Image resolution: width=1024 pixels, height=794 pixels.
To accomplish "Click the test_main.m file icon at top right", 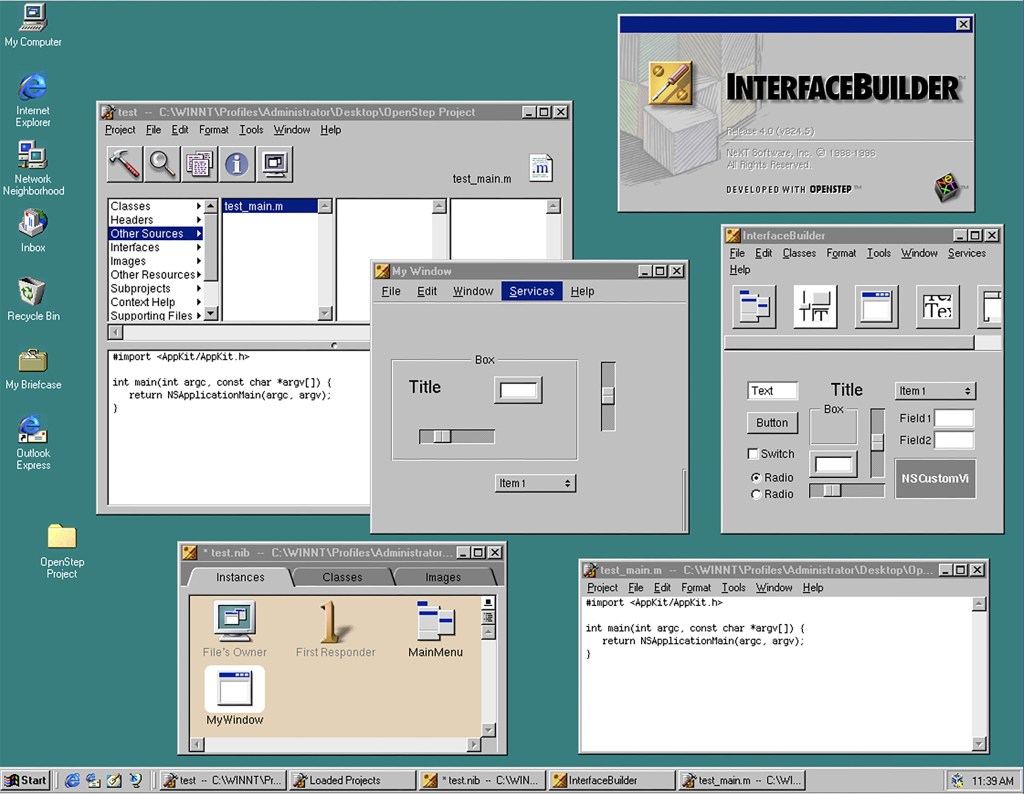I will point(541,168).
